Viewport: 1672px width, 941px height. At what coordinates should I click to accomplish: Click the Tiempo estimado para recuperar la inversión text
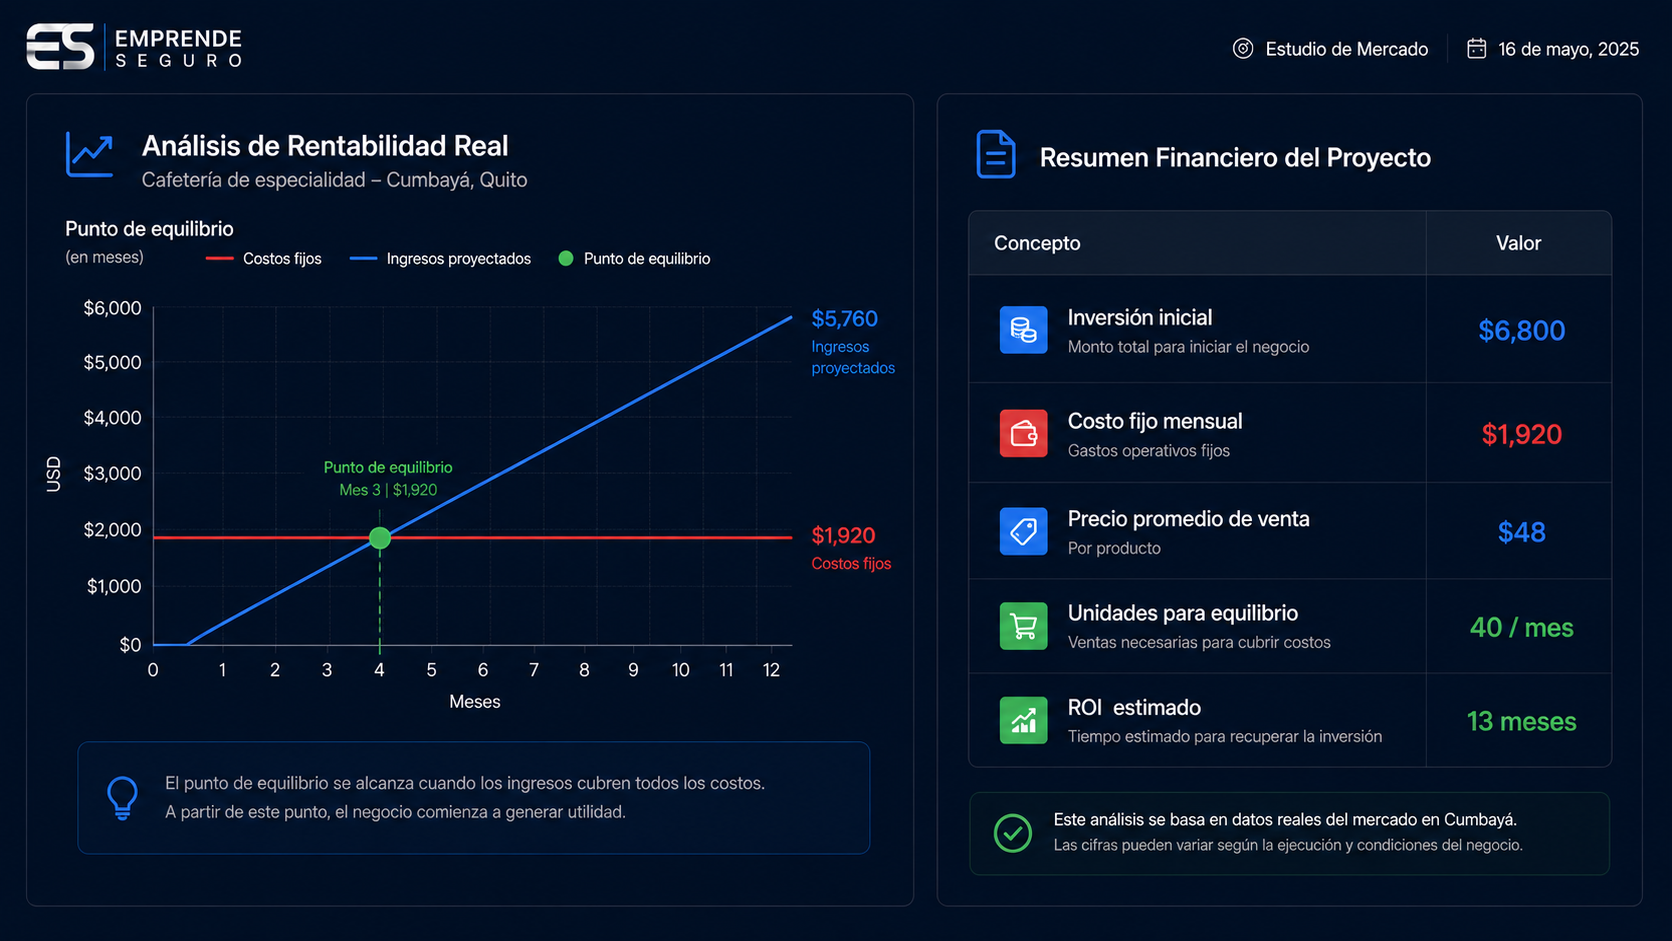pyautogui.click(x=1224, y=737)
